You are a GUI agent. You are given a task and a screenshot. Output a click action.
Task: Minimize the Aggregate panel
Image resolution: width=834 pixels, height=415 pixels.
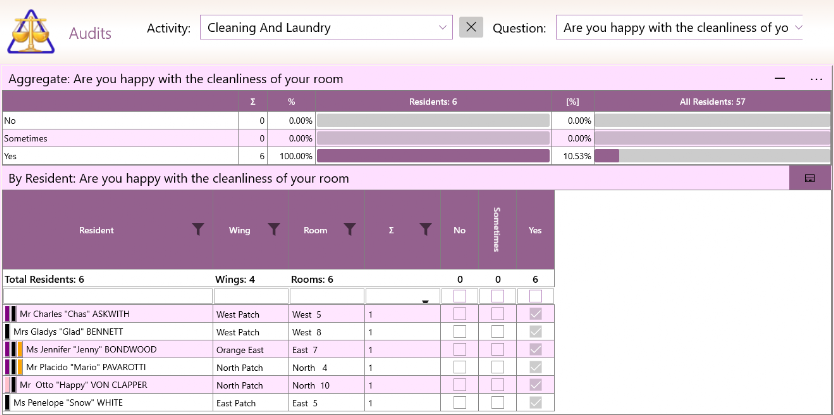[780, 79]
